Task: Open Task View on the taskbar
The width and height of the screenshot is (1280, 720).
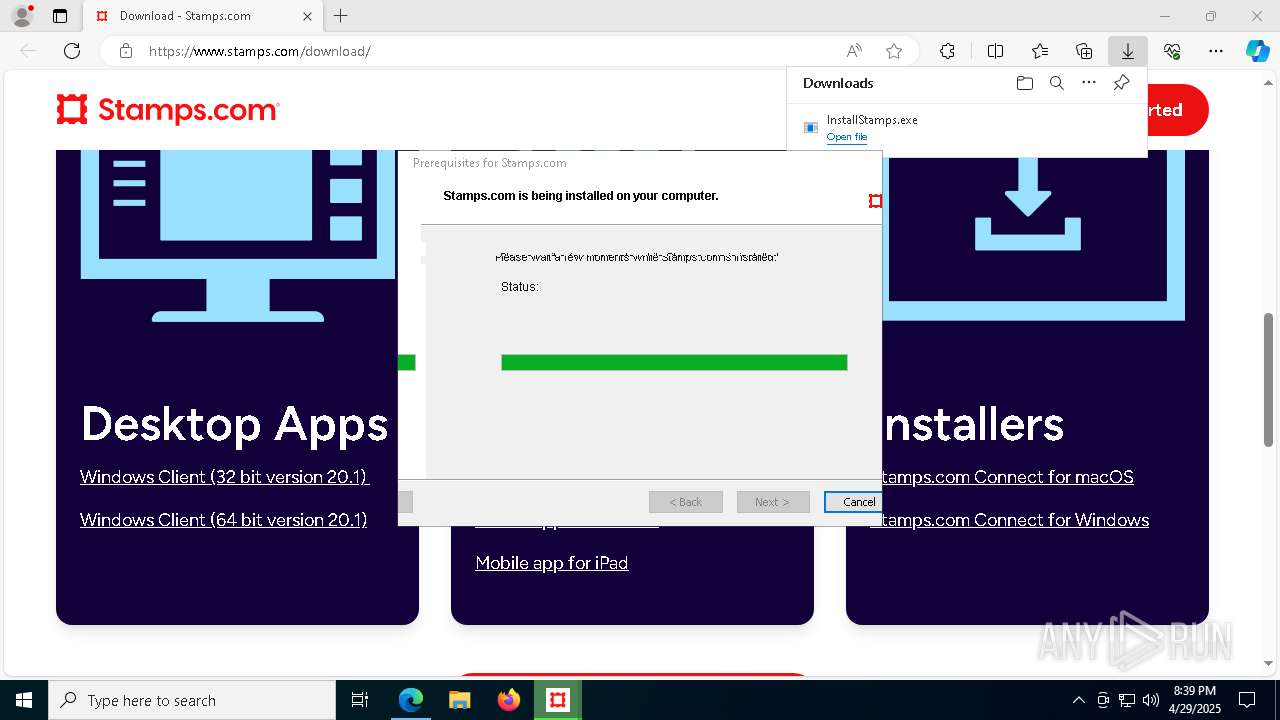Action: (360, 700)
